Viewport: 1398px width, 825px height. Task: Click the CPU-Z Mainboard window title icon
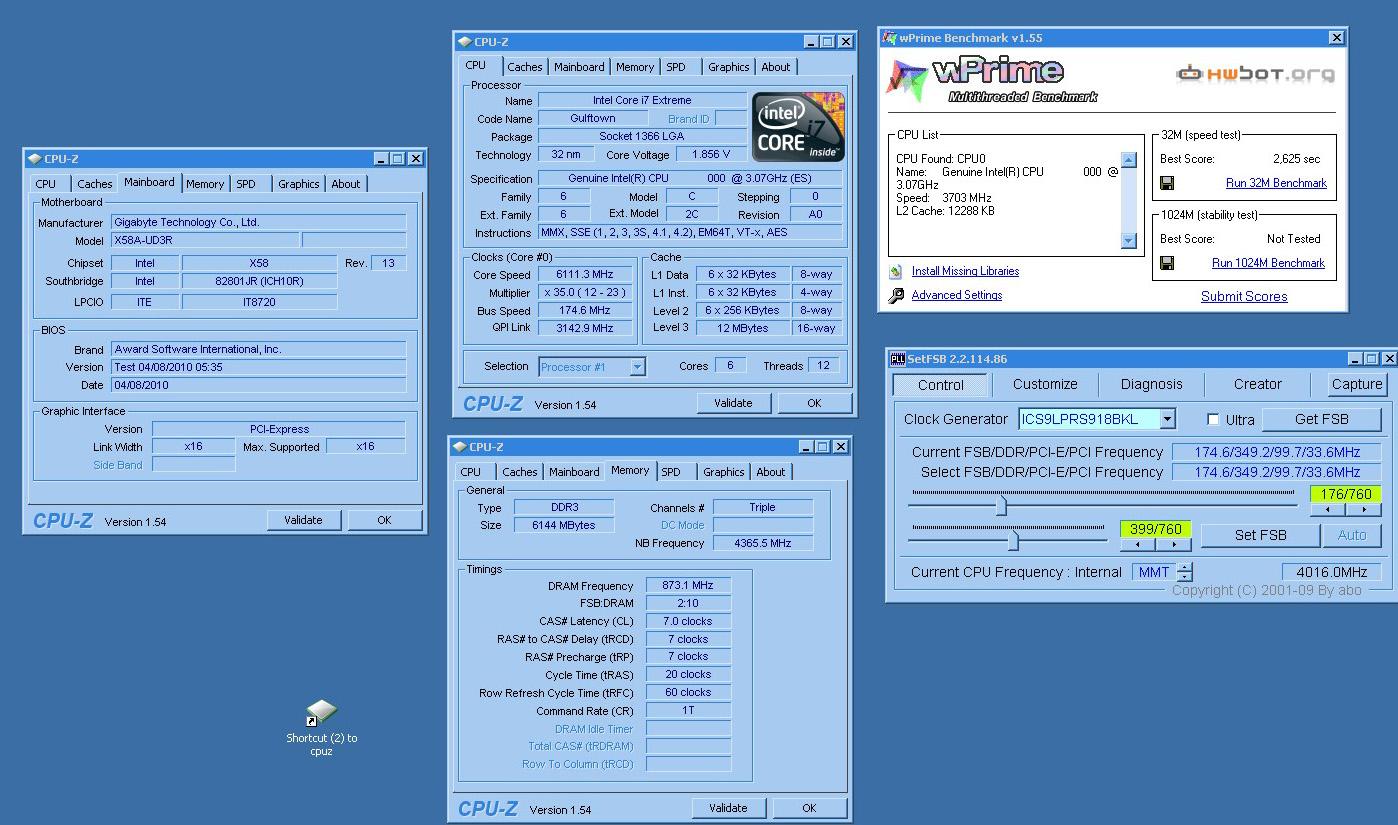[35, 159]
